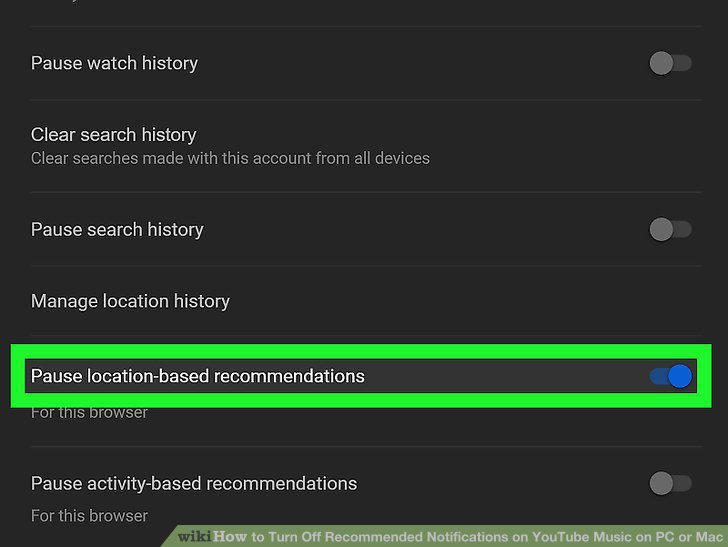Select the Pause watch history label text
The height and width of the screenshot is (547, 728).
coord(114,63)
